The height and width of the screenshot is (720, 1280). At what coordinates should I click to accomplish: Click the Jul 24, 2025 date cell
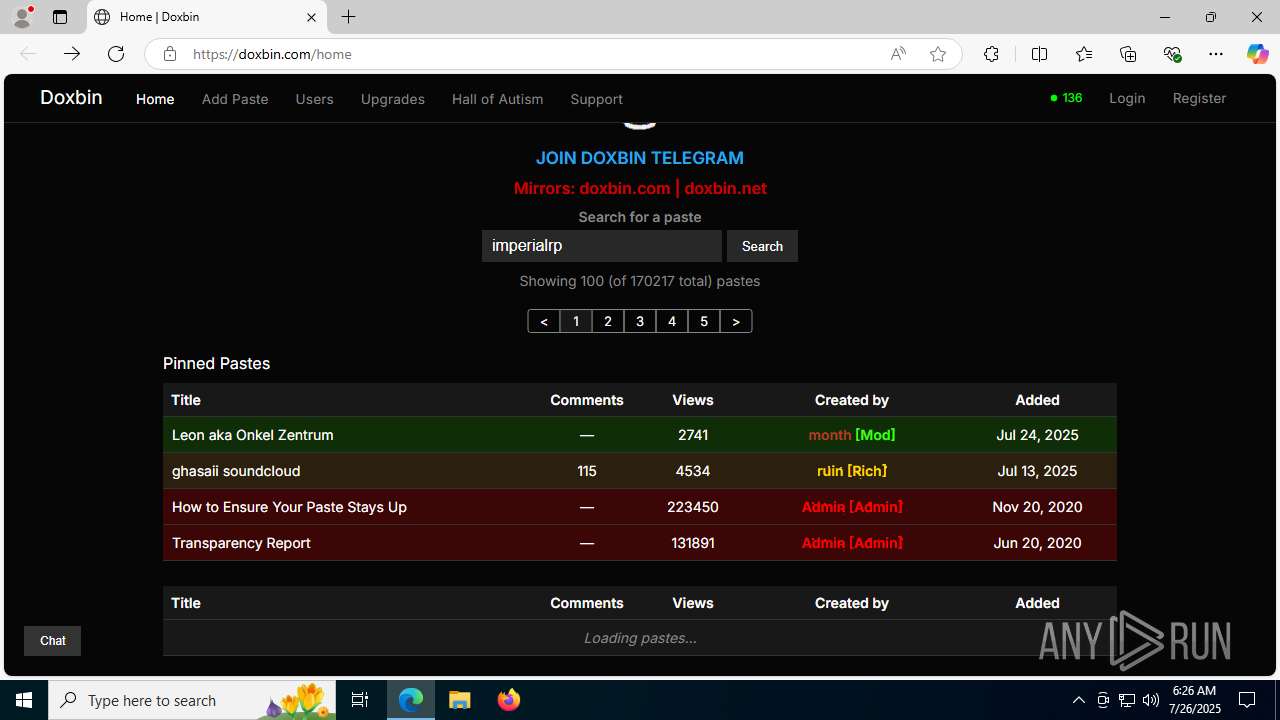[x=1037, y=435]
